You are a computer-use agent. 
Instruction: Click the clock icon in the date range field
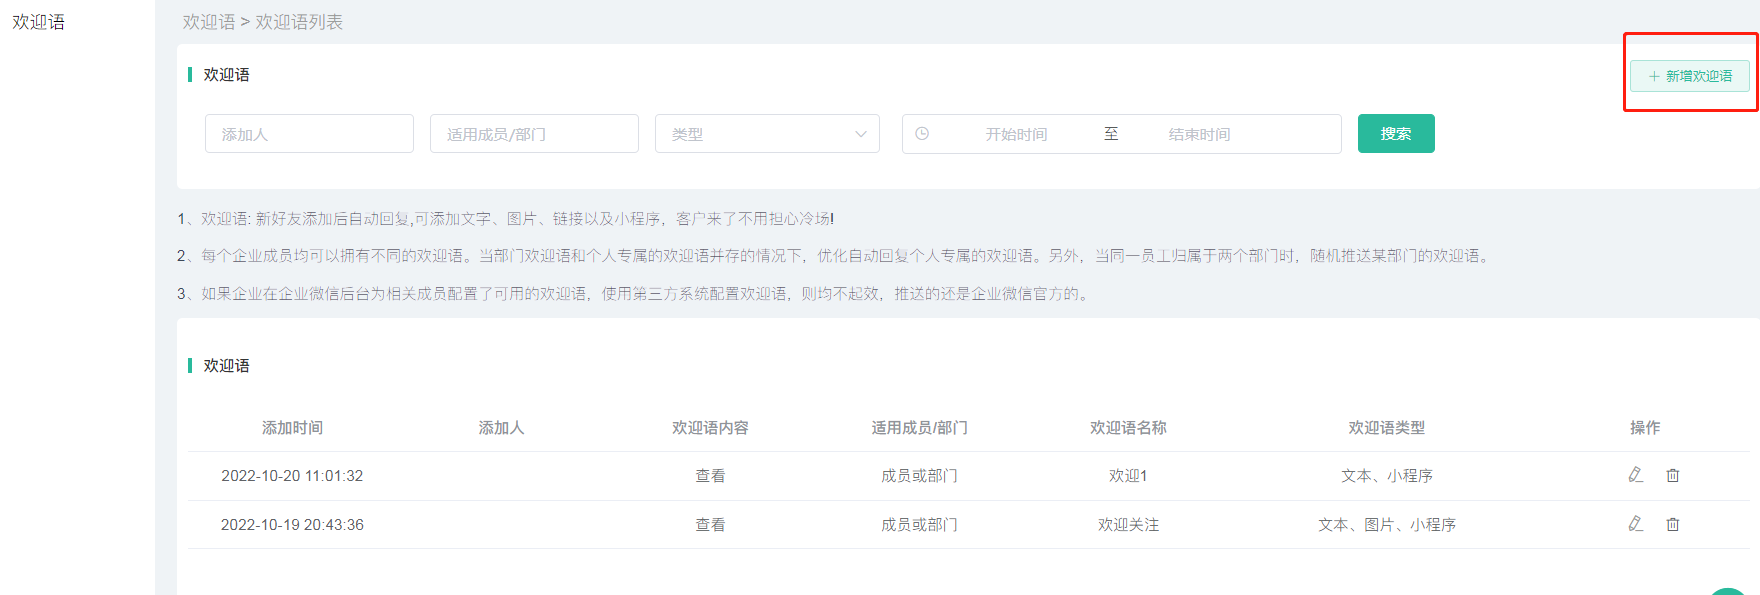(x=922, y=134)
